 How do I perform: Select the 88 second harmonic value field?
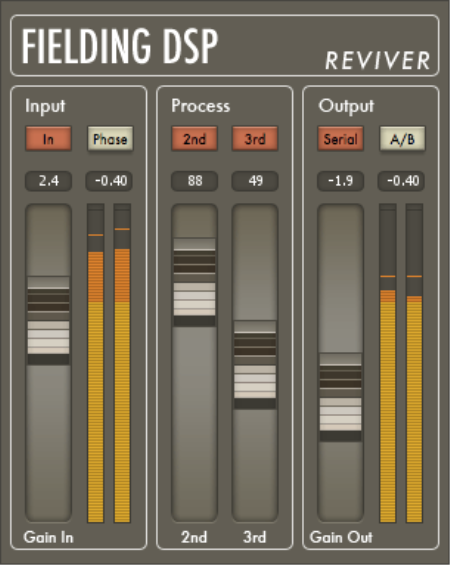click(x=195, y=181)
